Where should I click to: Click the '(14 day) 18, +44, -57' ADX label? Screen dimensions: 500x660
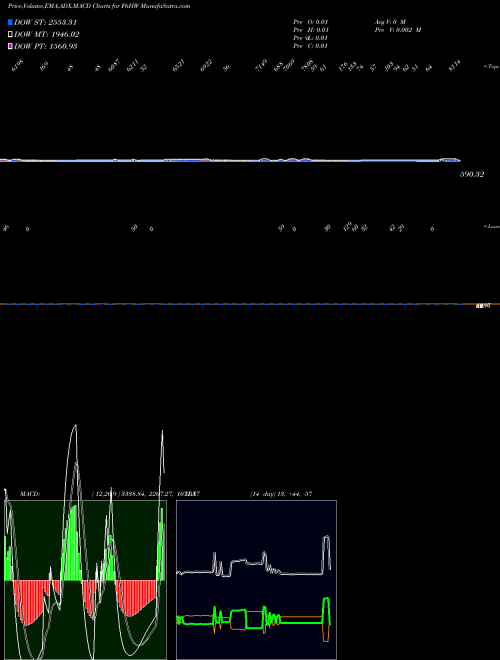[x=281, y=494]
